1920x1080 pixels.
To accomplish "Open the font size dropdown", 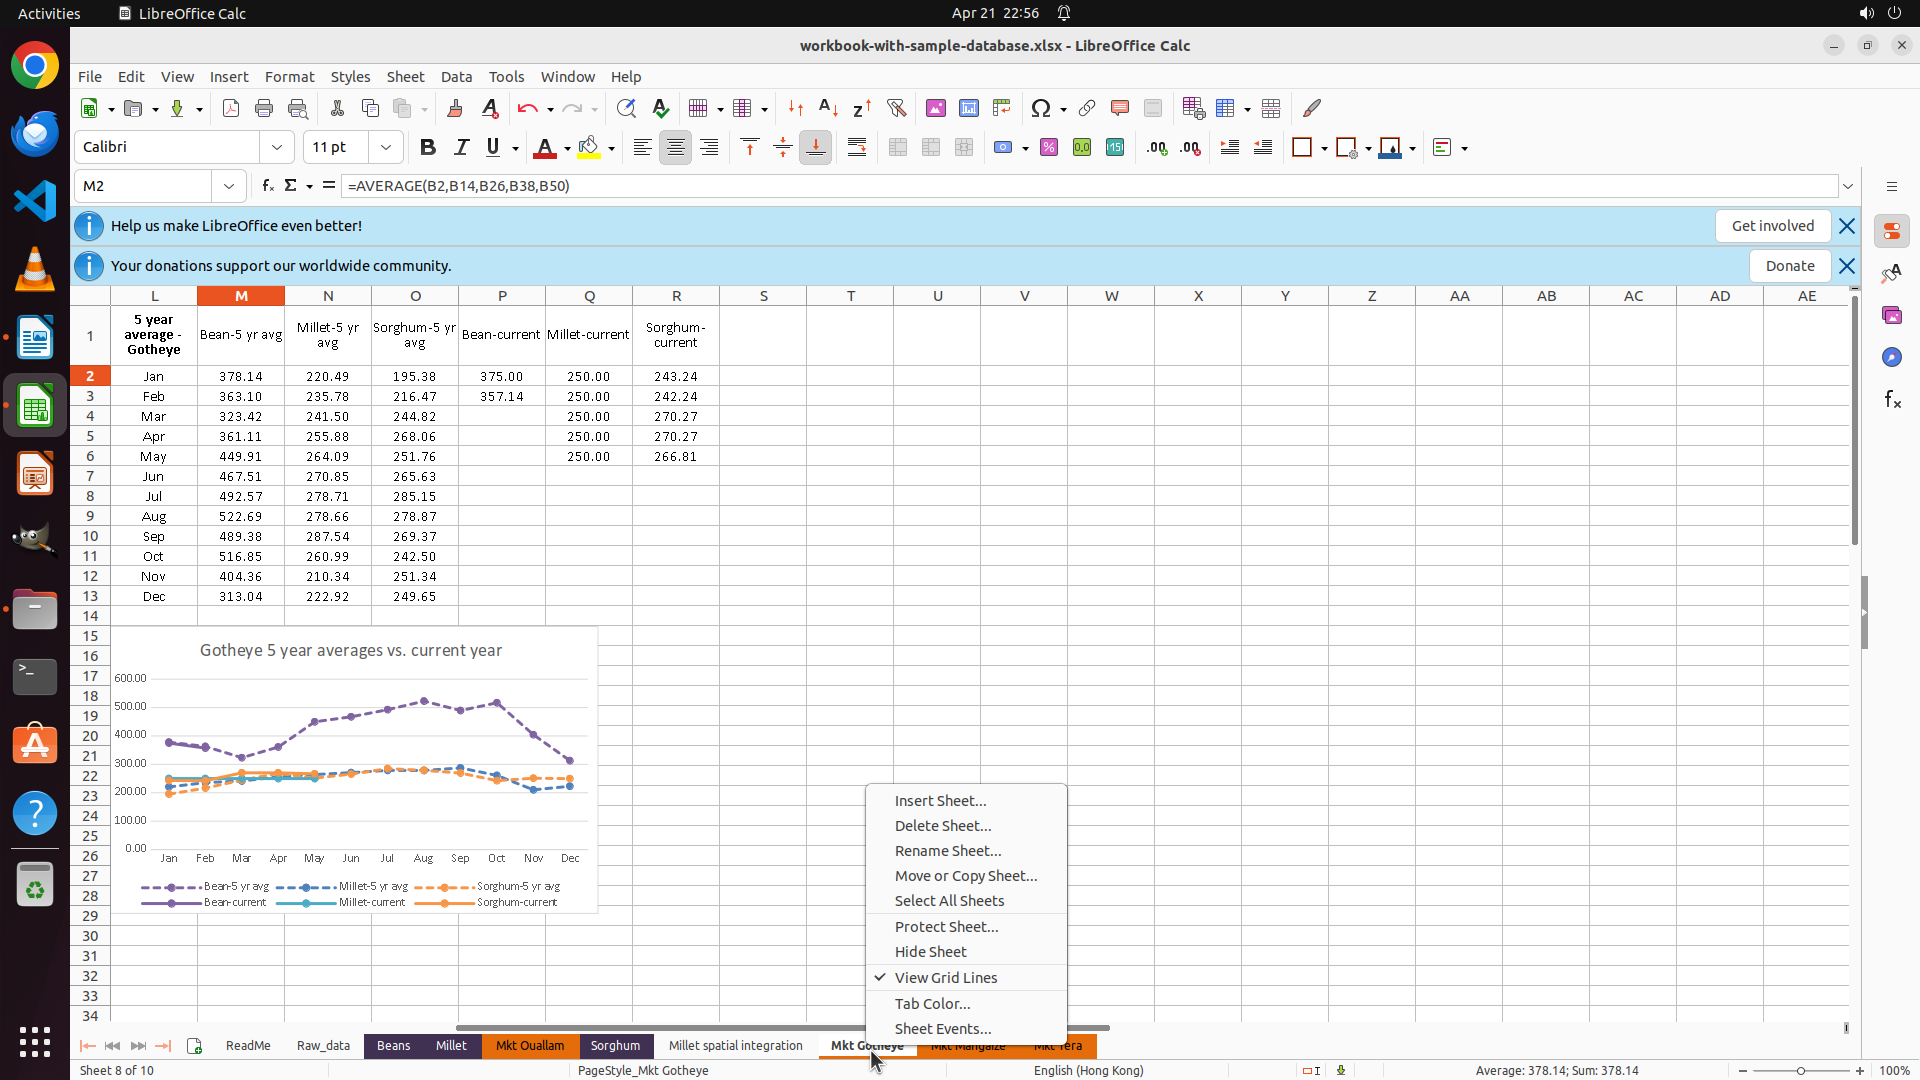I will click(x=385, y=147).
